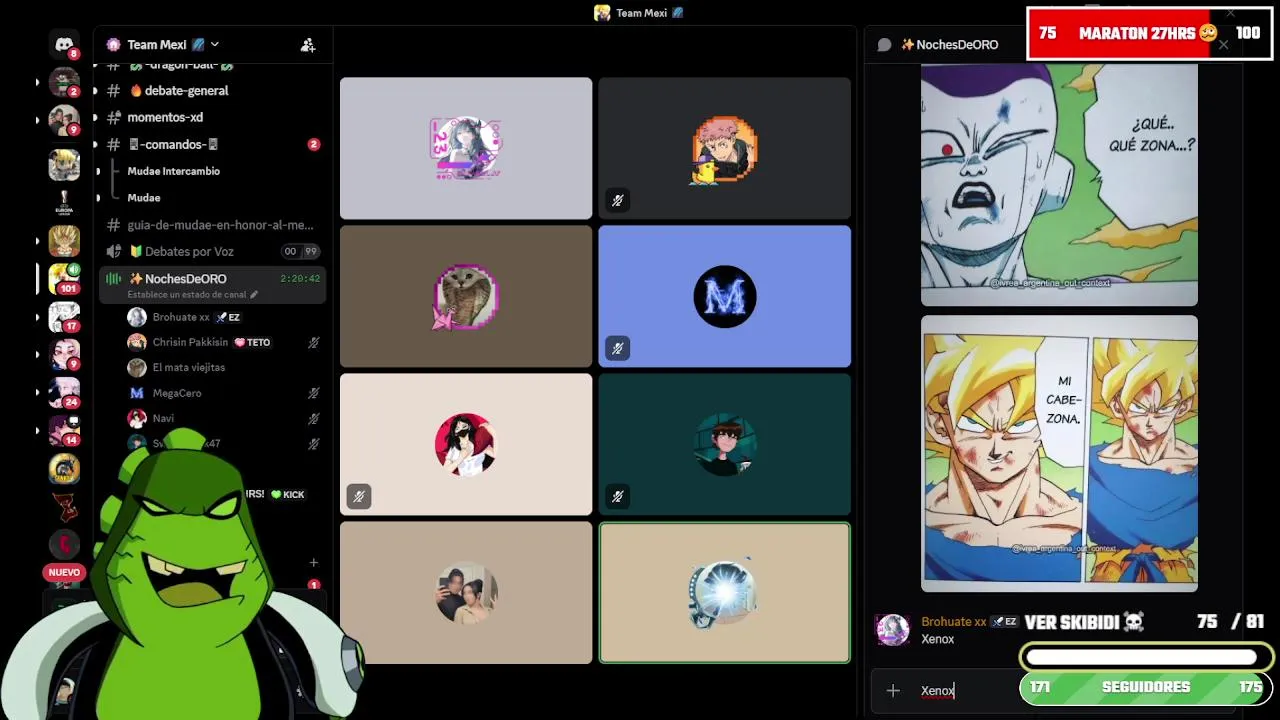This screenshot has height=720, width=1280.
Task: Click the edit channel status pencil icon
Action: pos(254,295)
